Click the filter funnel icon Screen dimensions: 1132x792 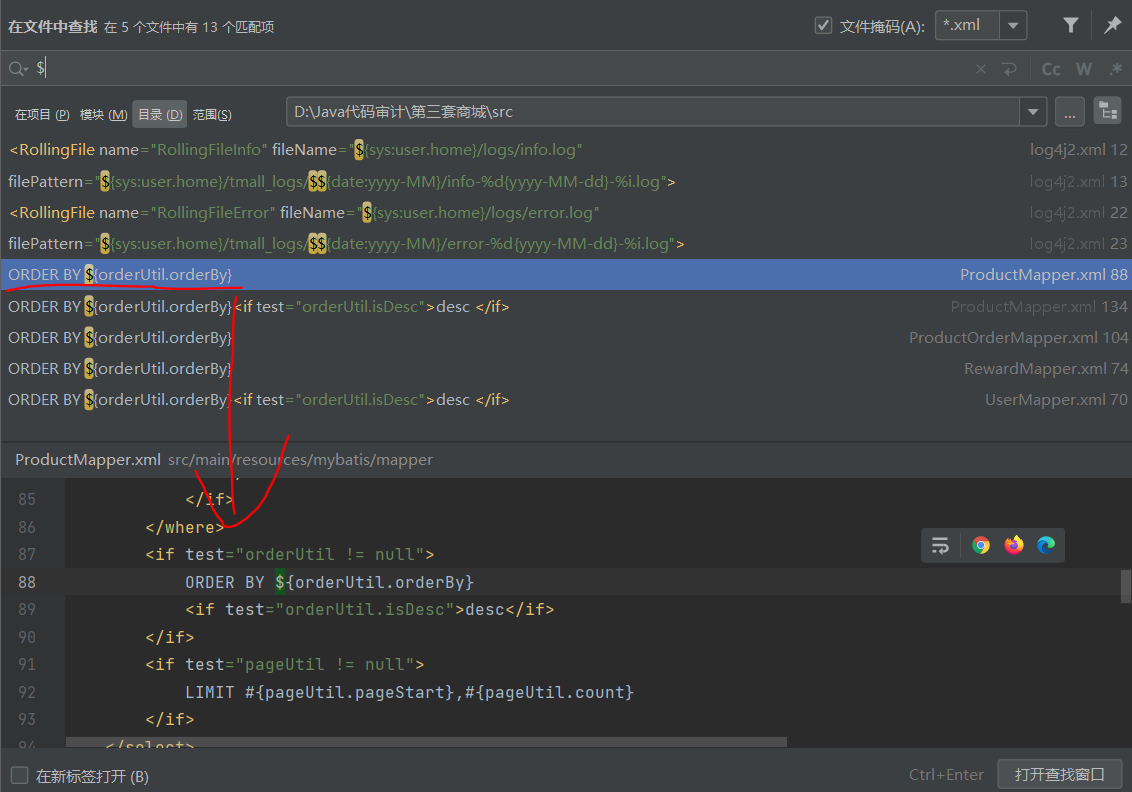click(1070, 26)
